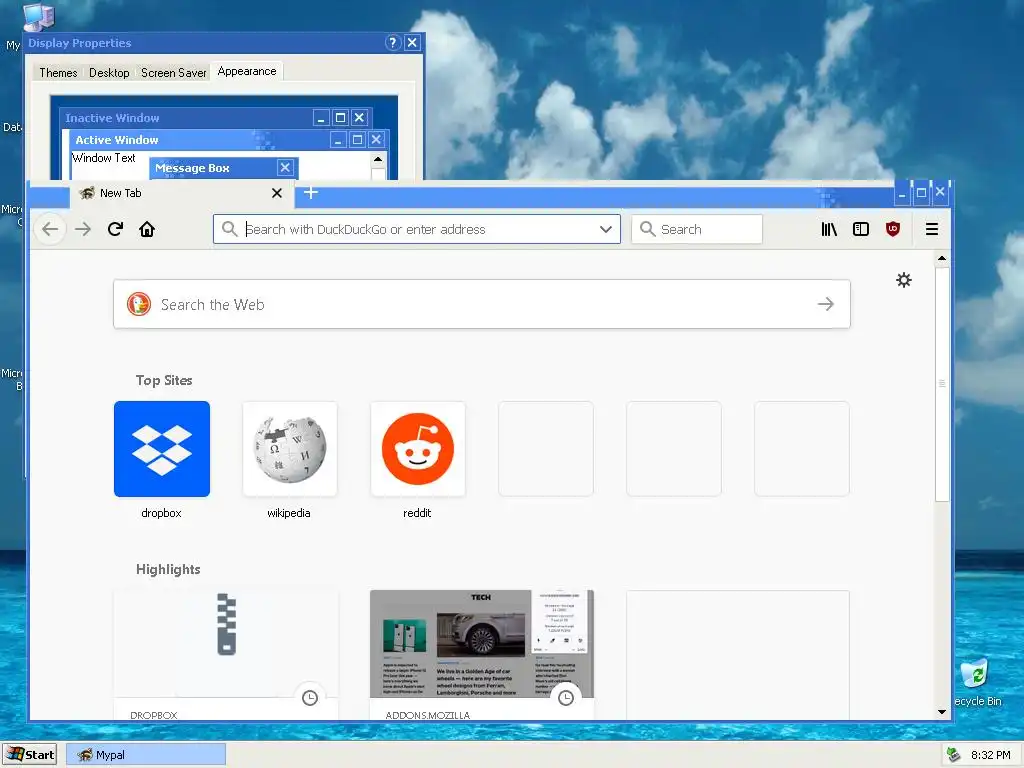Open the addons.mozilla highlight card

(x=482, y=655)
